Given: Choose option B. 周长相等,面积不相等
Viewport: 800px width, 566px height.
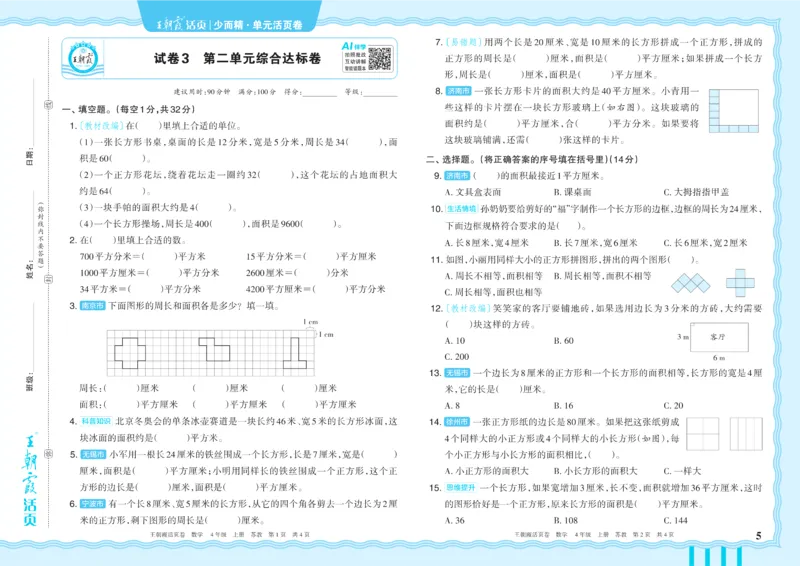Looking at the screenshot, I should point(603,276).
